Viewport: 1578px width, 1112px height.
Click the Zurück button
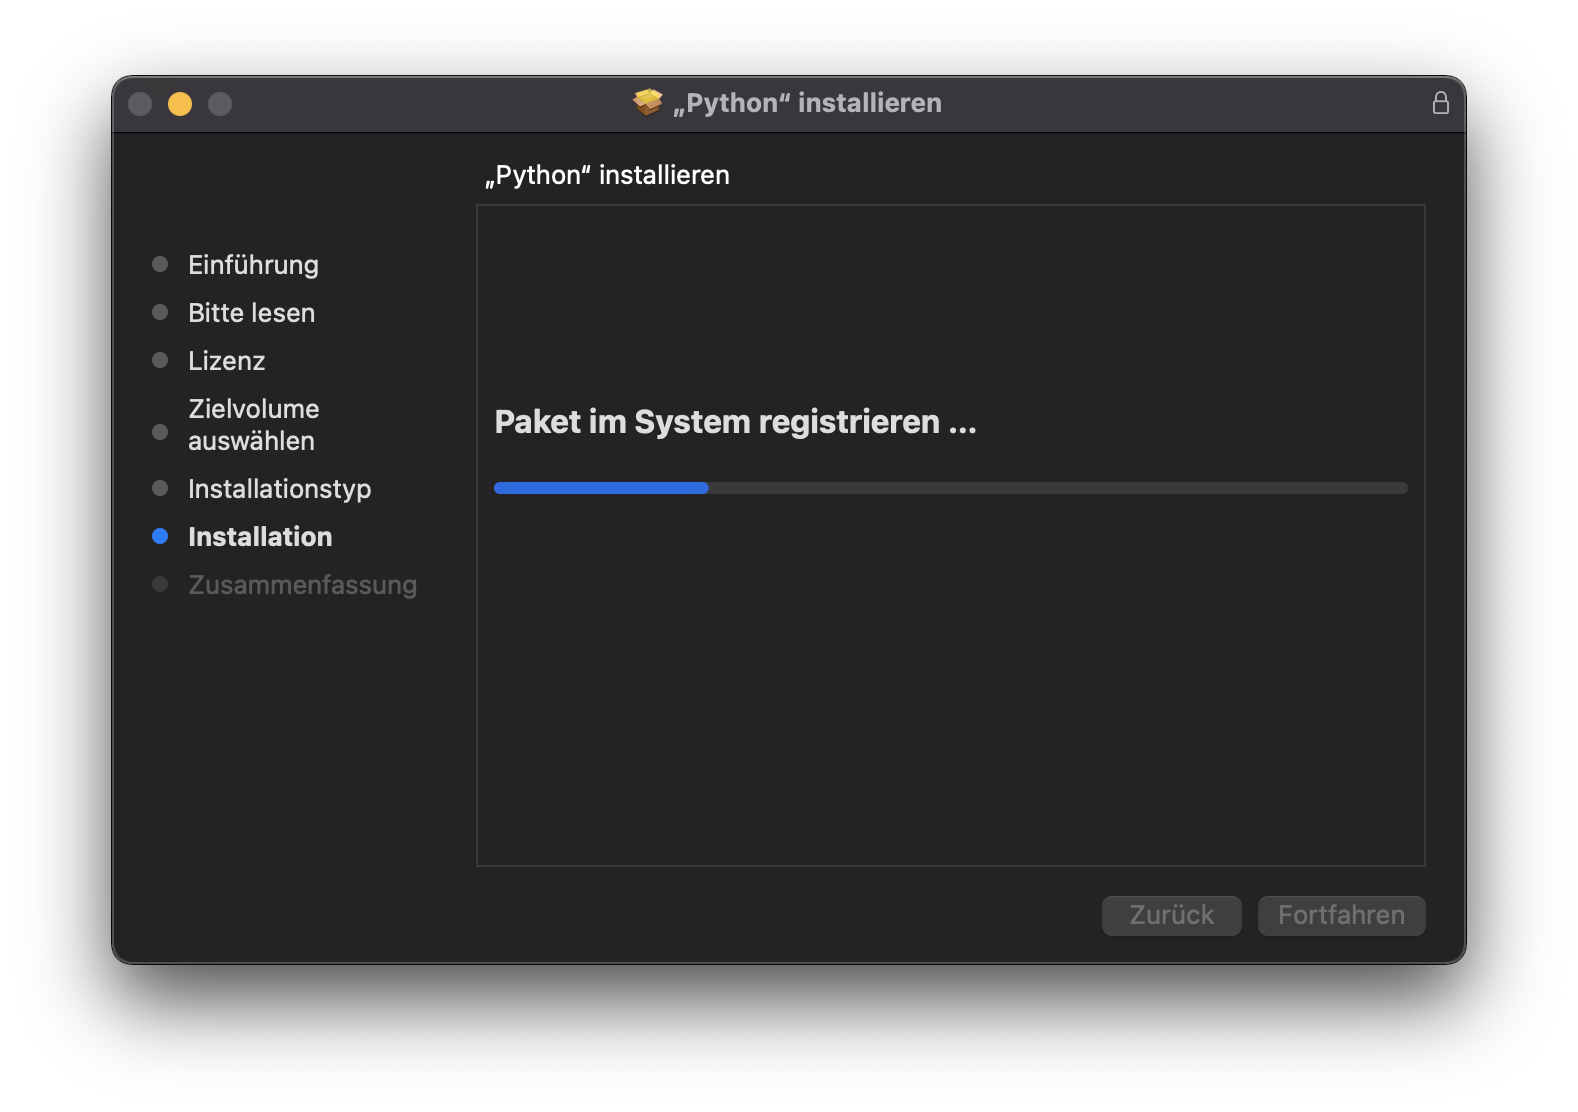(1171, 915)
